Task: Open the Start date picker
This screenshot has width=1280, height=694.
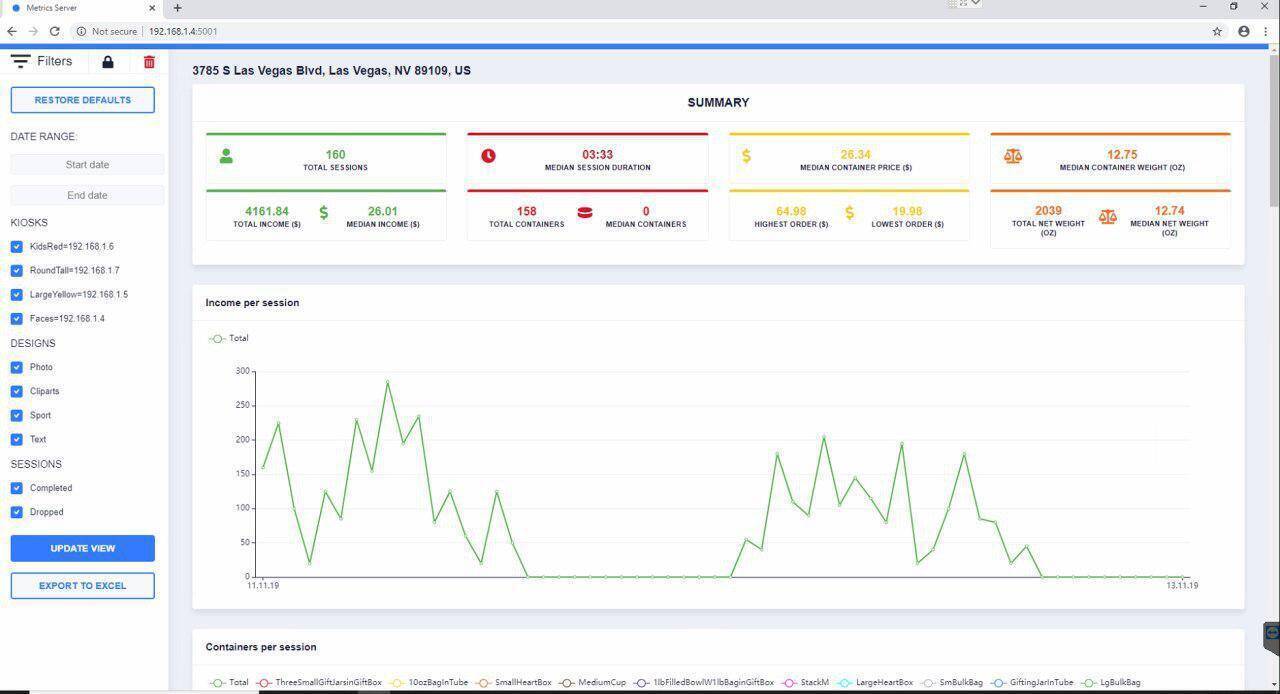Action: 87,165
